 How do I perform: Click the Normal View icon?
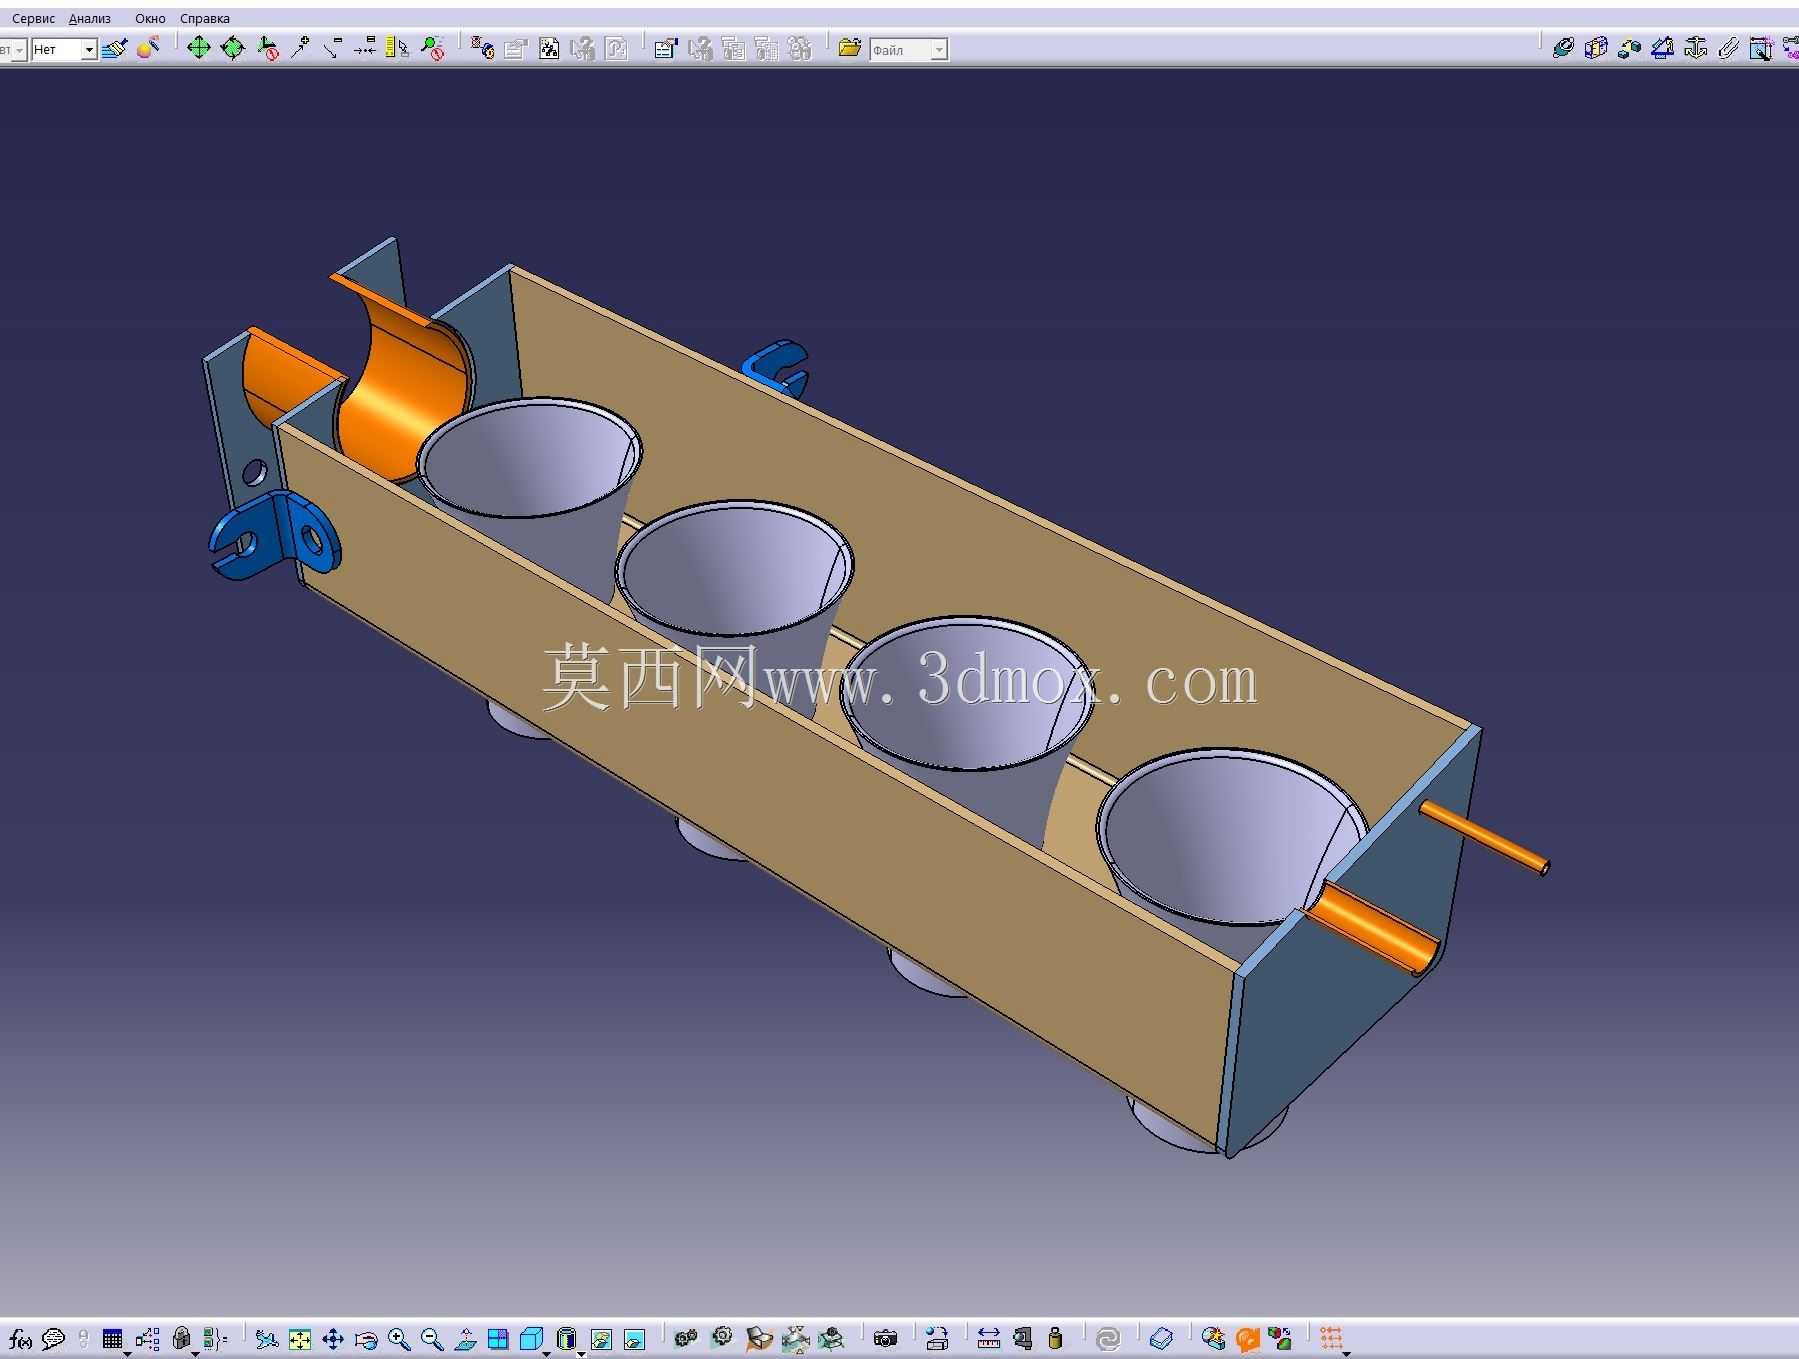(465, 1338)
